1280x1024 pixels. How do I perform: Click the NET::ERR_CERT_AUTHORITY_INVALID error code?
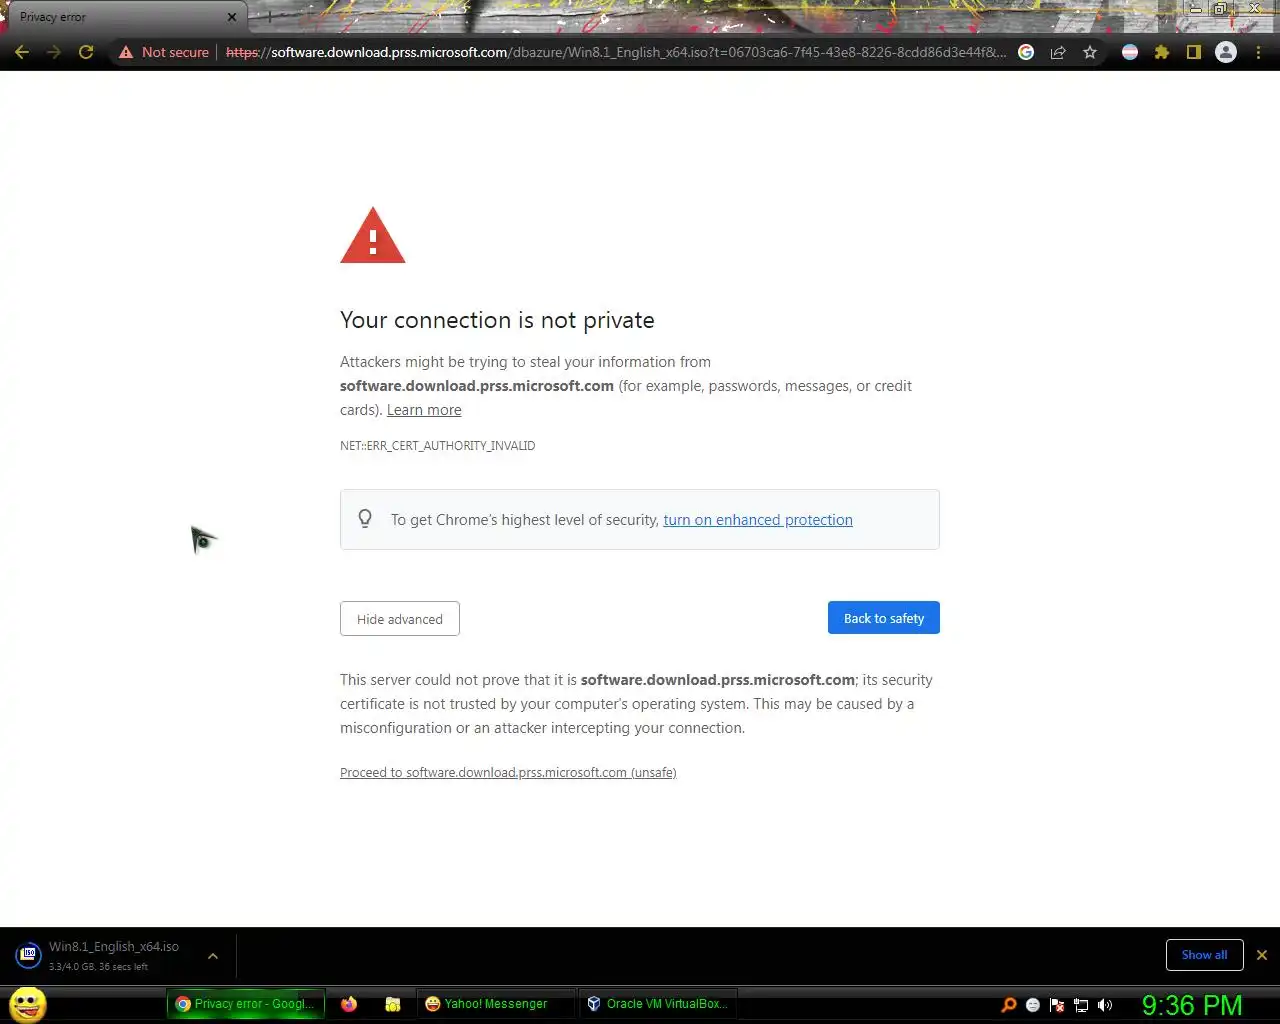437,446
